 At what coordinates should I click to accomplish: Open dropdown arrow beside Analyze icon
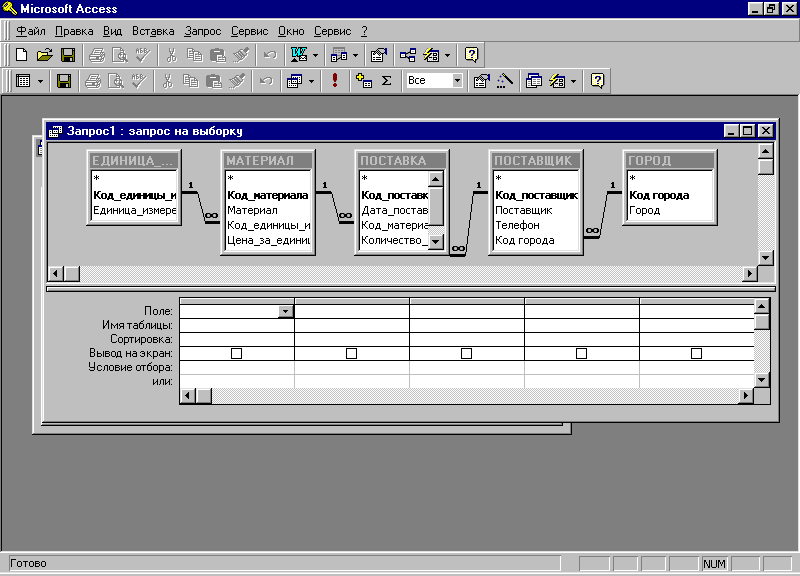(356, 55)
